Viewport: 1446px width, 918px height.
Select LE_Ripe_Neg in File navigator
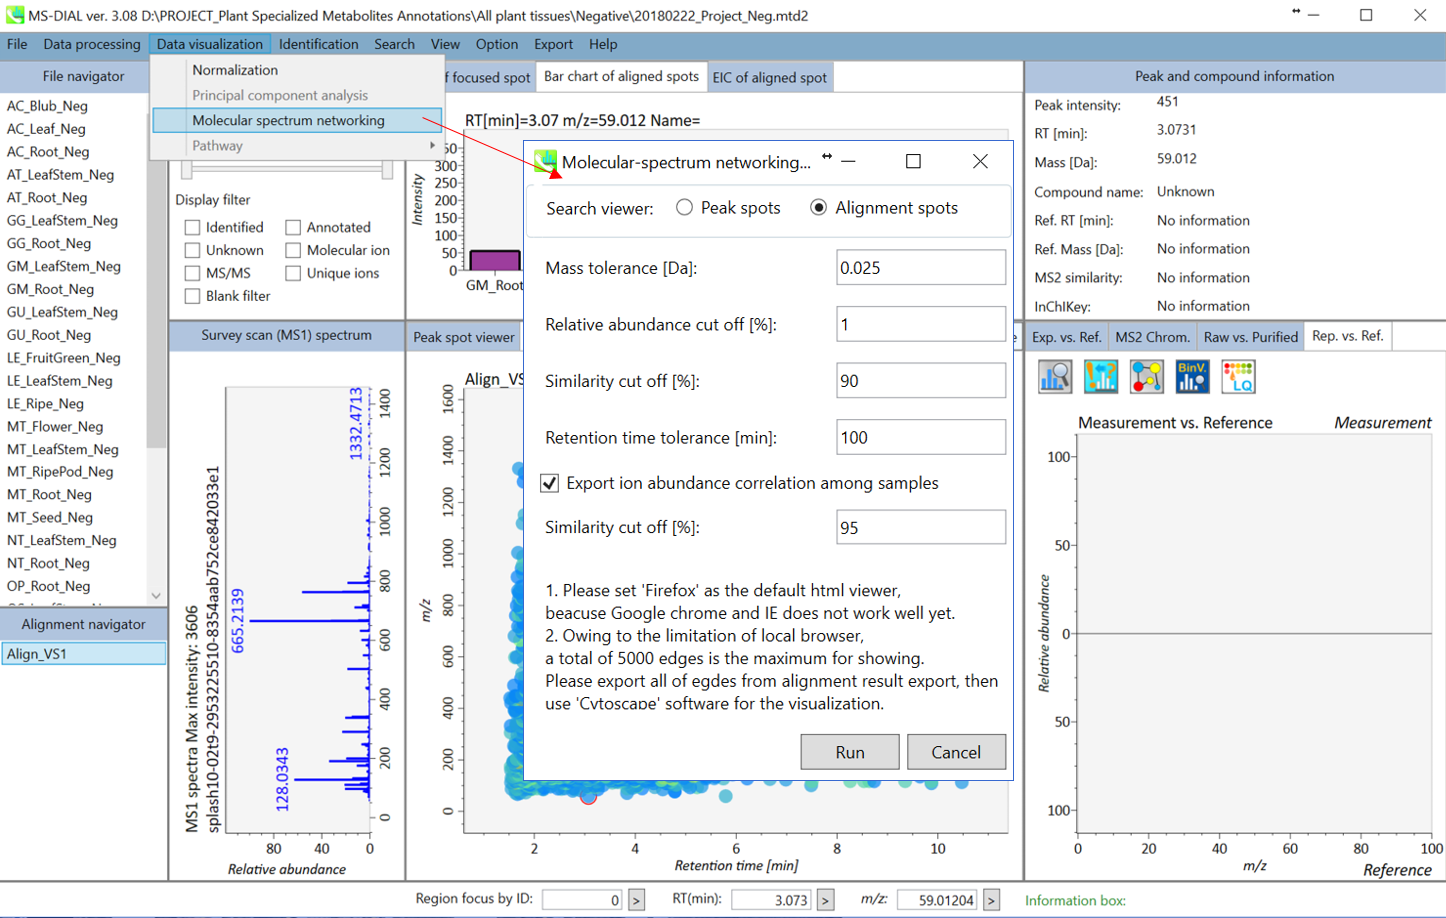pyautogui.click(x=45, y=404)
